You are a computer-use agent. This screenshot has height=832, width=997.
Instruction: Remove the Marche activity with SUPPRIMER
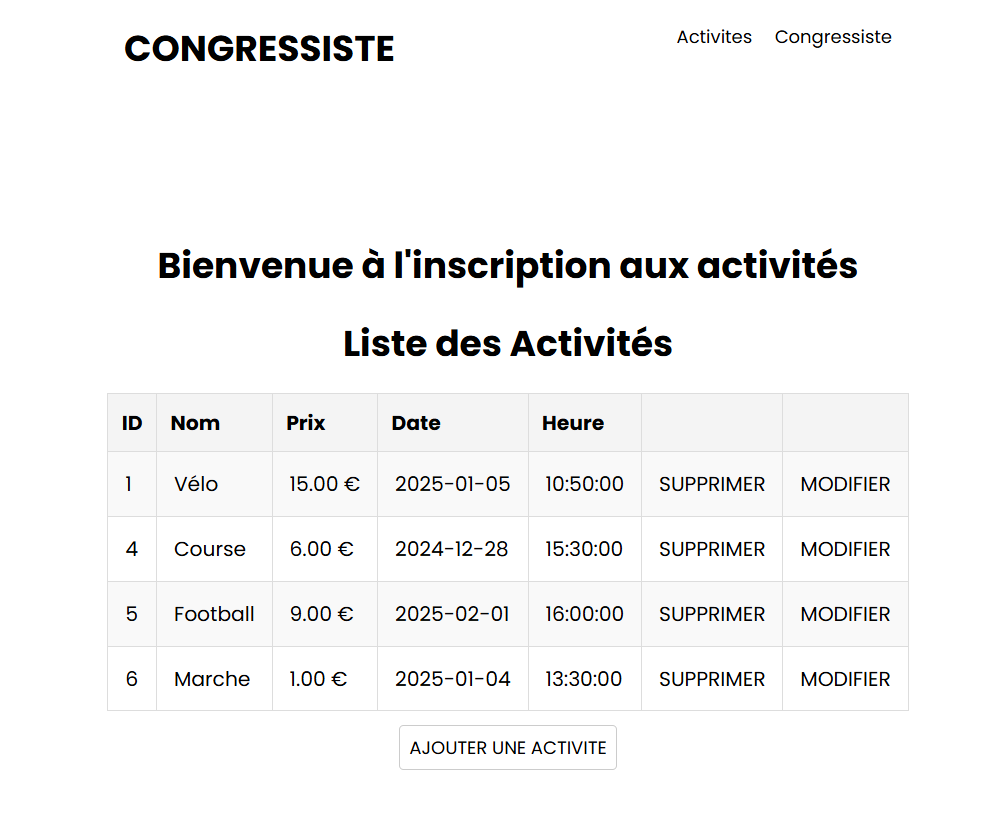pos(712,679)
